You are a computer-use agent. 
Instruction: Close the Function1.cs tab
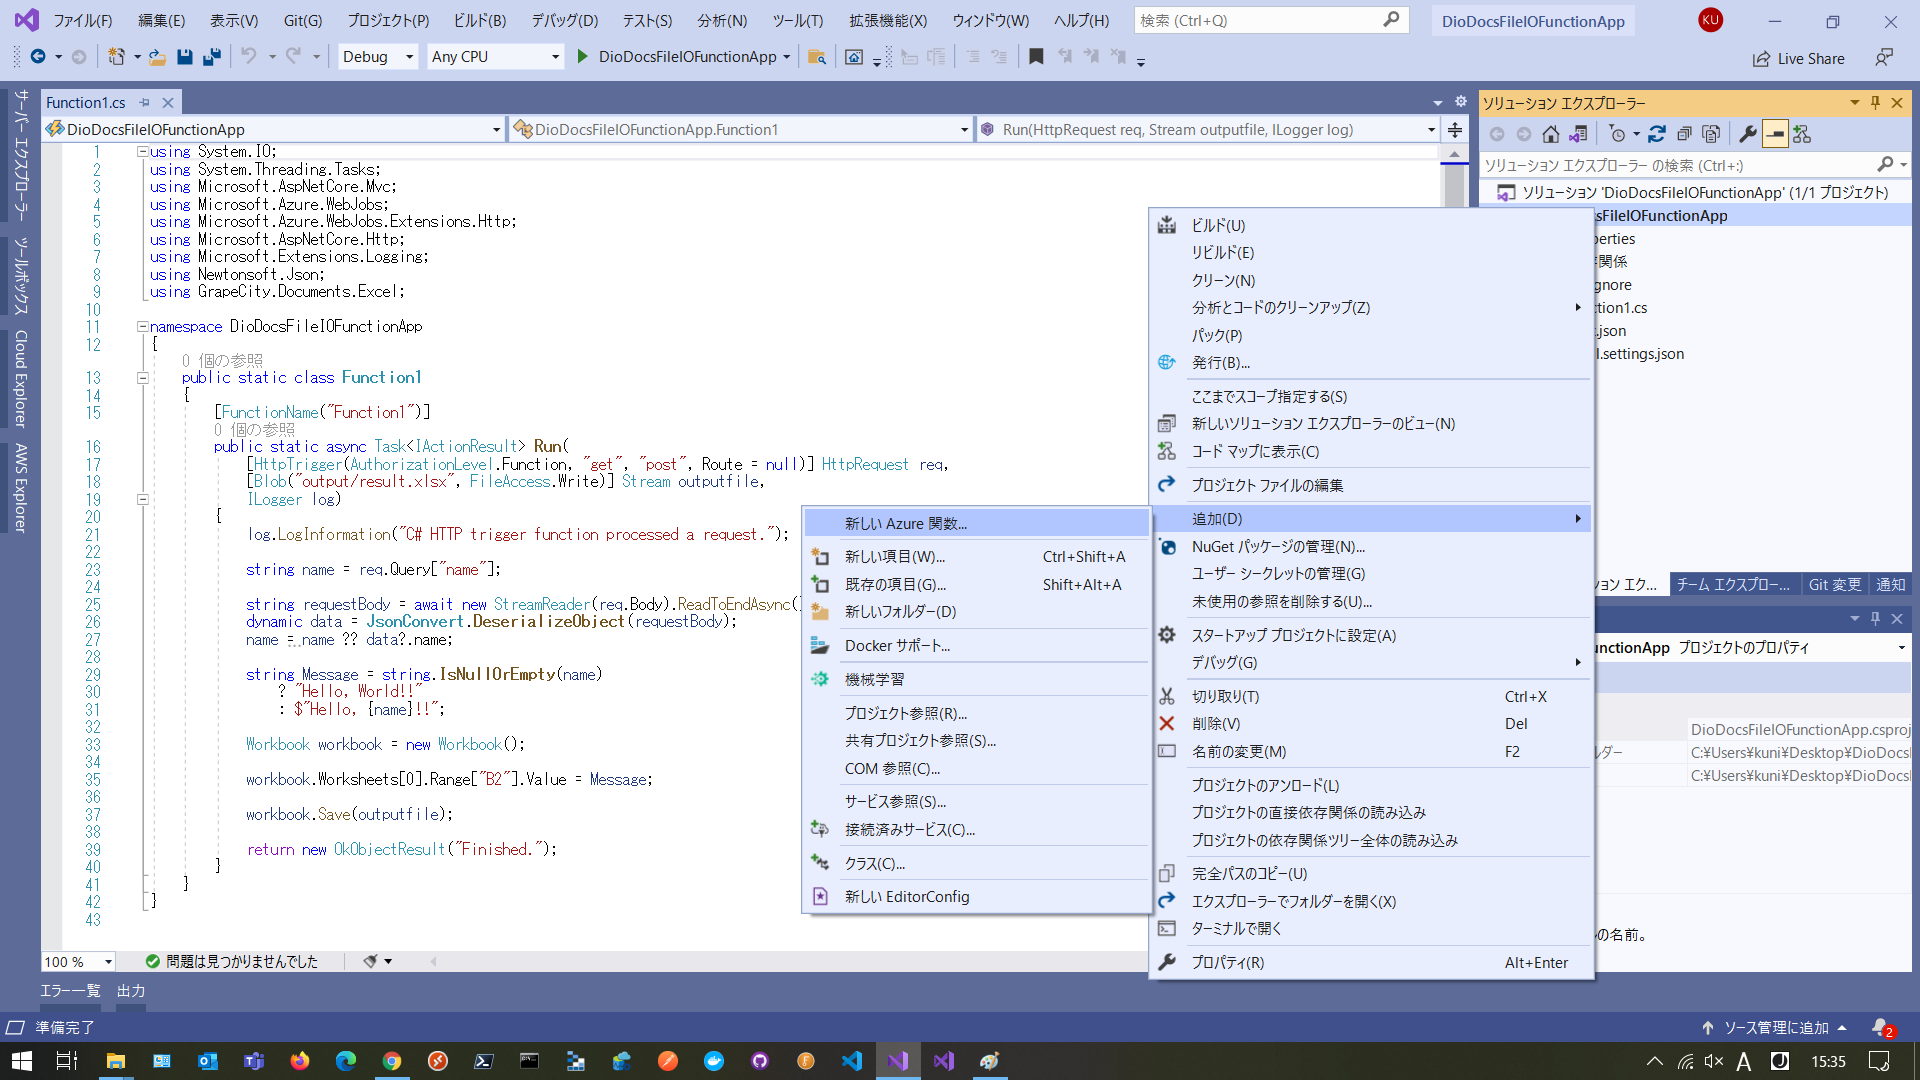pos(168,103)
